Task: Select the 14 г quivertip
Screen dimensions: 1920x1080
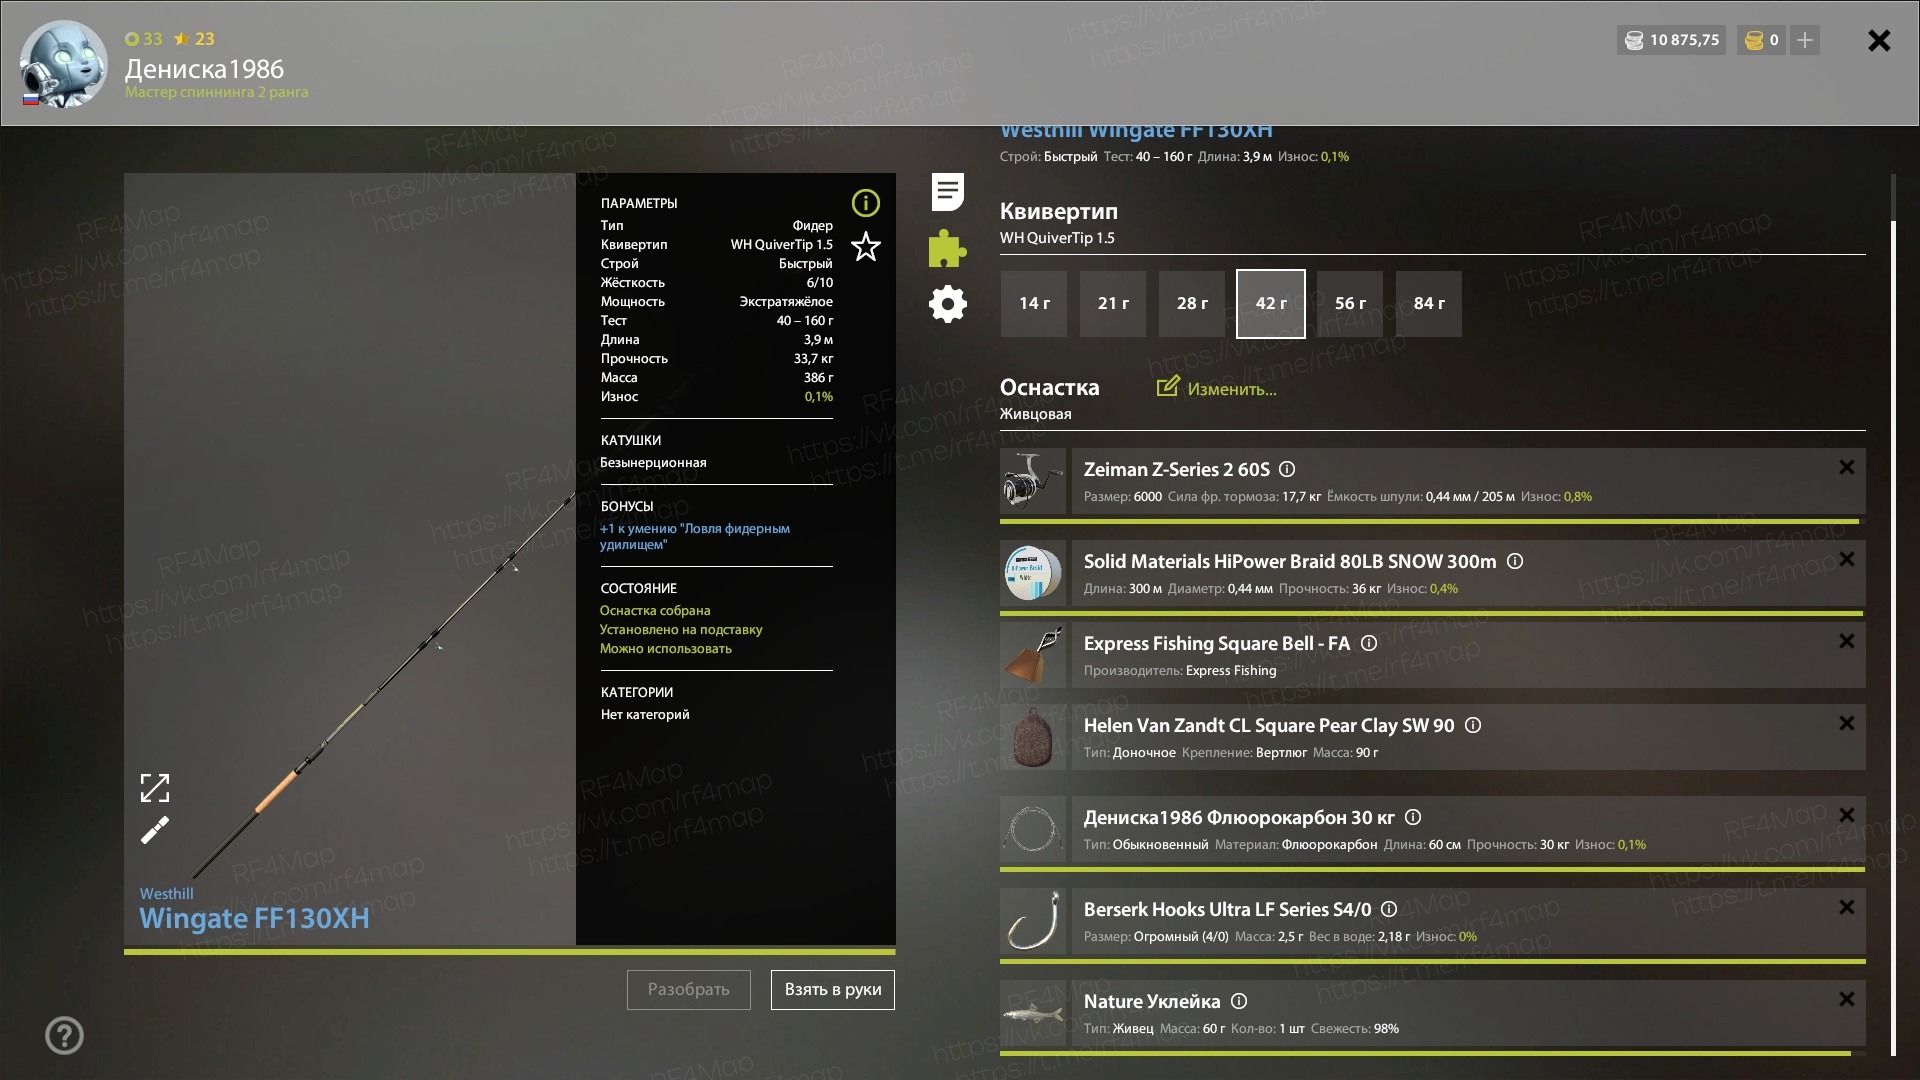Action: coord(1034,303)
